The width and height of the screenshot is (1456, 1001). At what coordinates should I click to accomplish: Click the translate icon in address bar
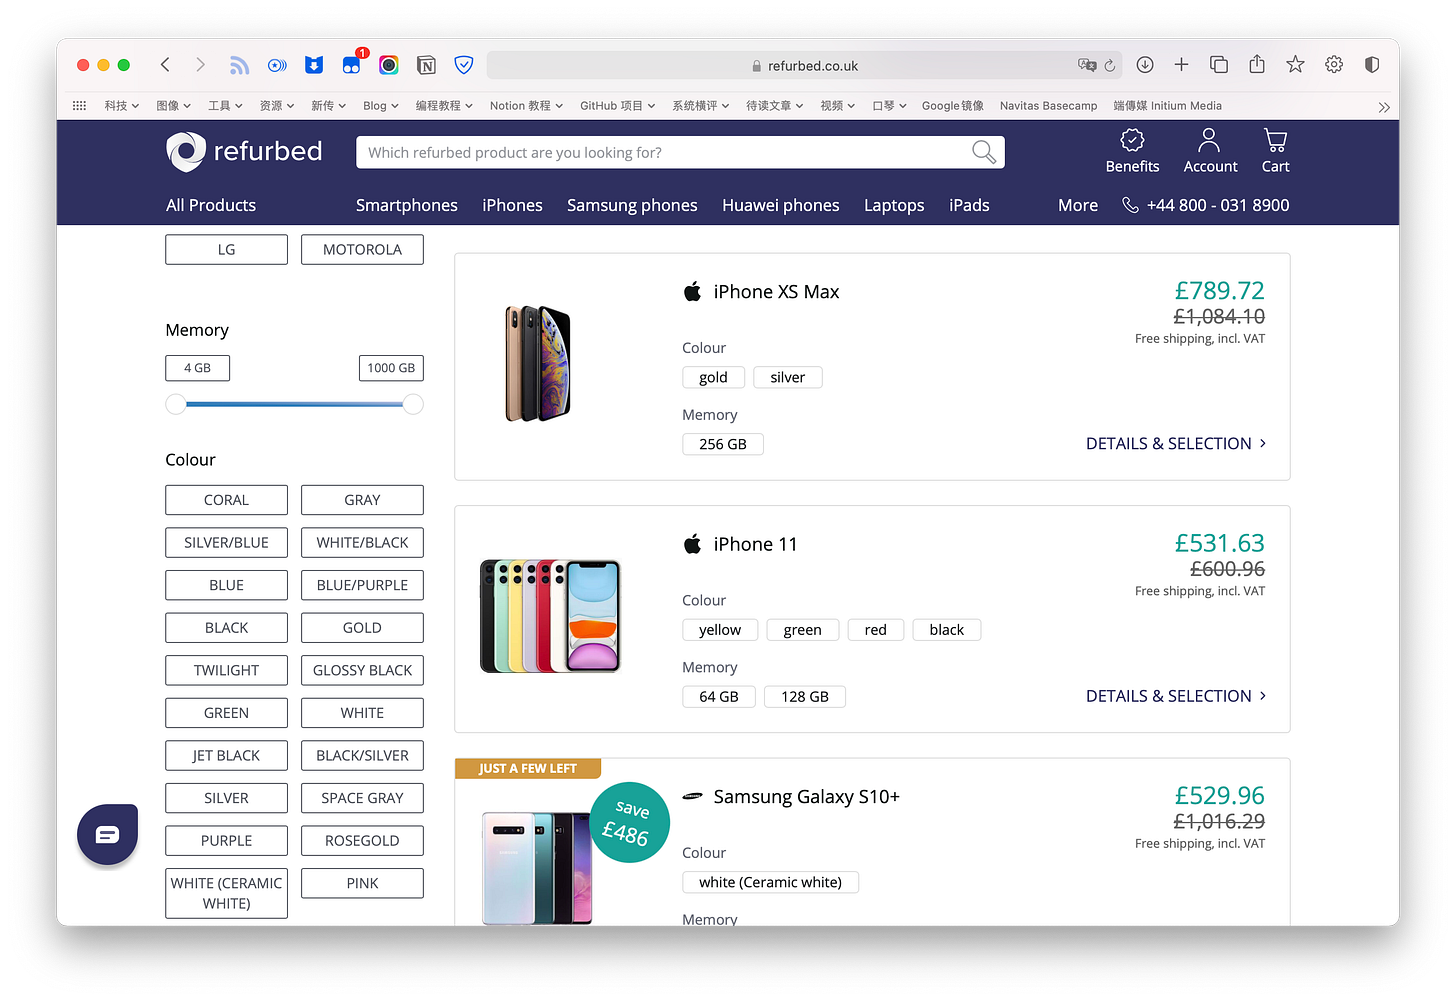[1087, 65]
